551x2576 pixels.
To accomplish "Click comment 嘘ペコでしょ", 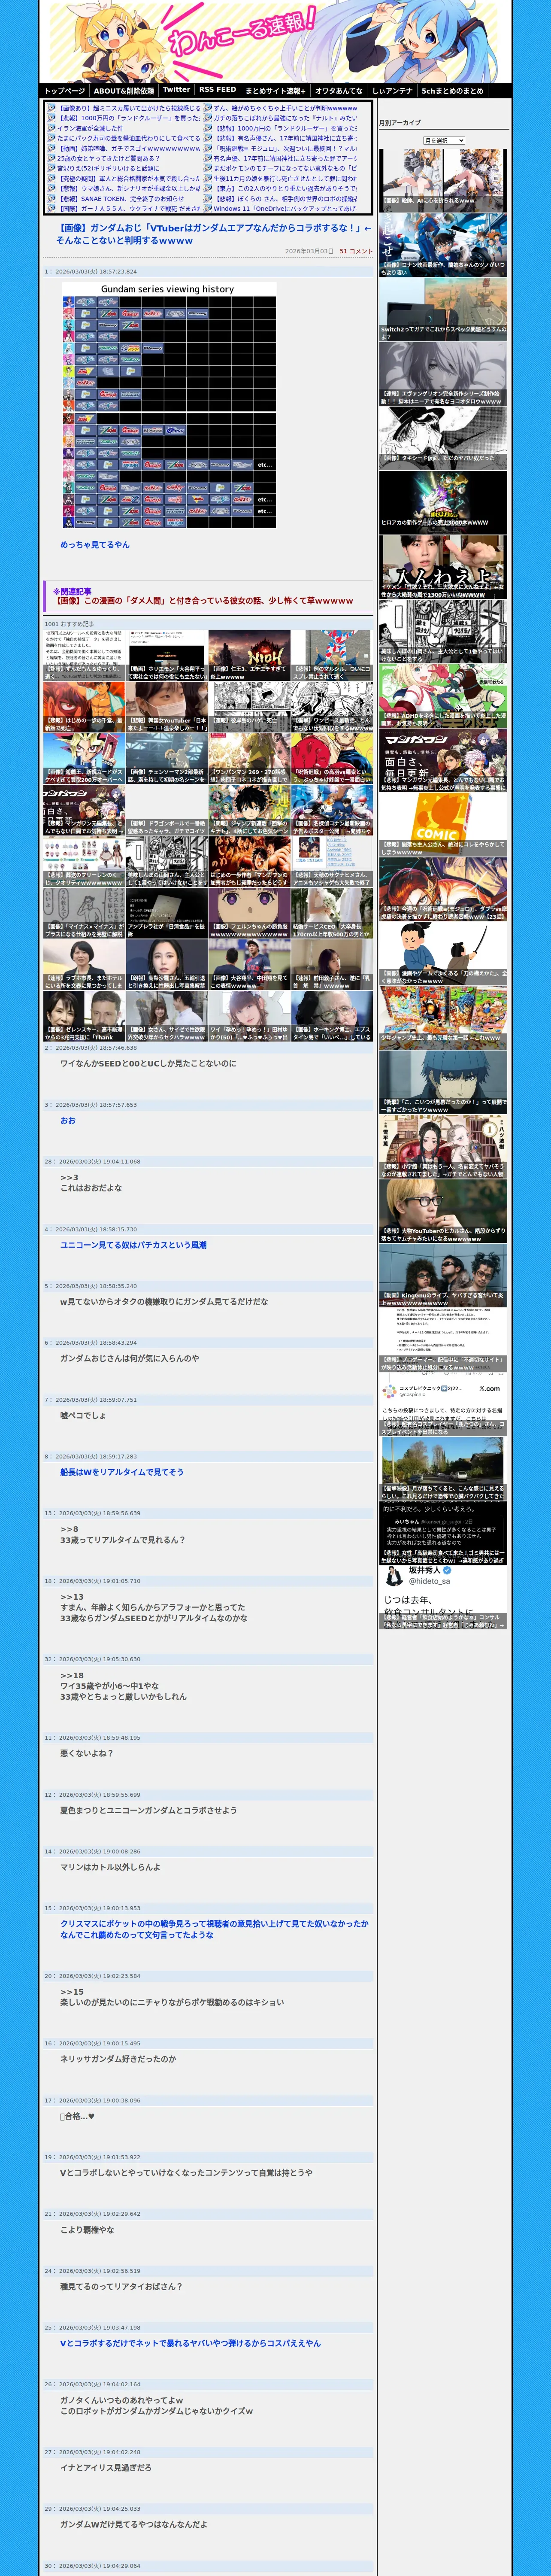I will [83, 1415].
